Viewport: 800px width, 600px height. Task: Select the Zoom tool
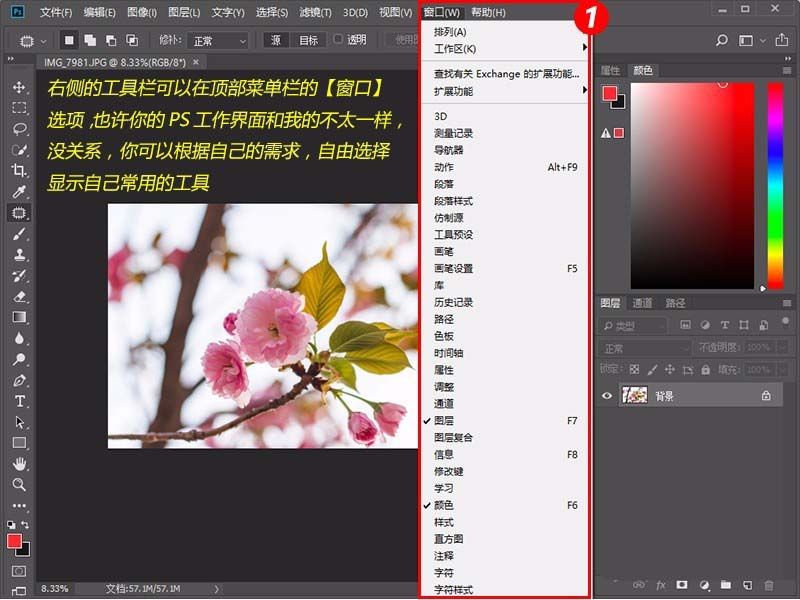pos(19,486)
